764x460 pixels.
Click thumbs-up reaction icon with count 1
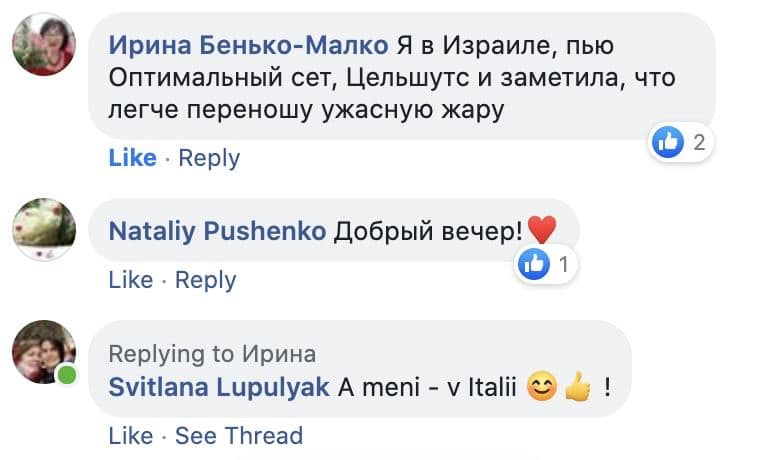click(535, 265)
